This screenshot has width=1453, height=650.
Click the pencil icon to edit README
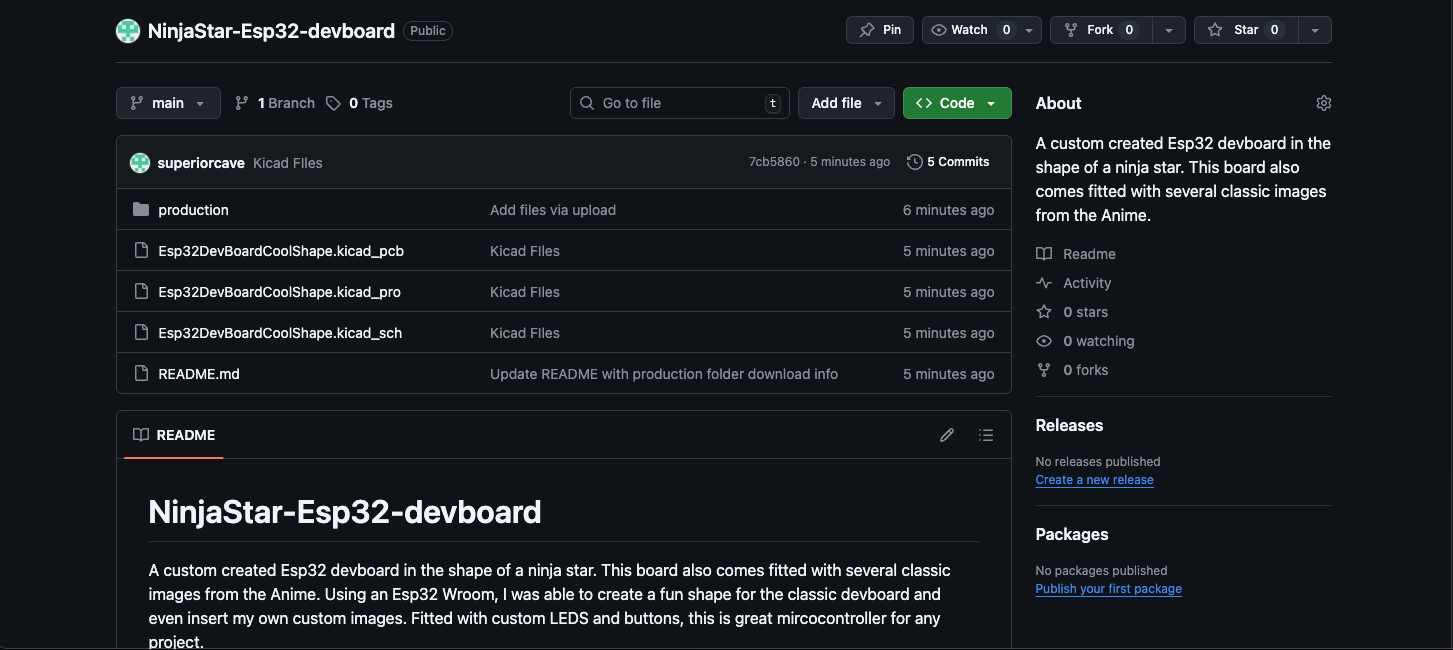tap(947, 435)
